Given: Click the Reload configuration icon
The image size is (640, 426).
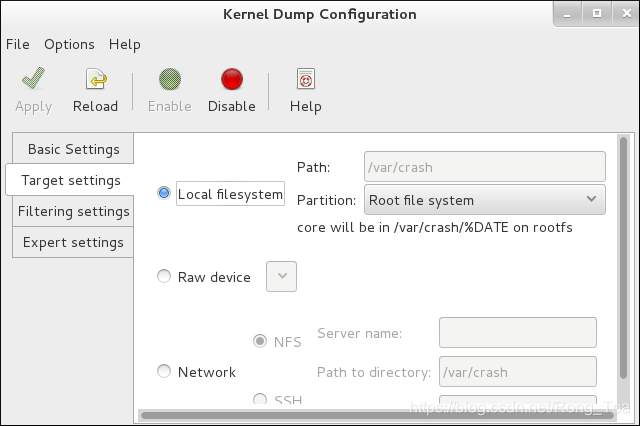Looking at the screenshot, I should tap(96, 78).
